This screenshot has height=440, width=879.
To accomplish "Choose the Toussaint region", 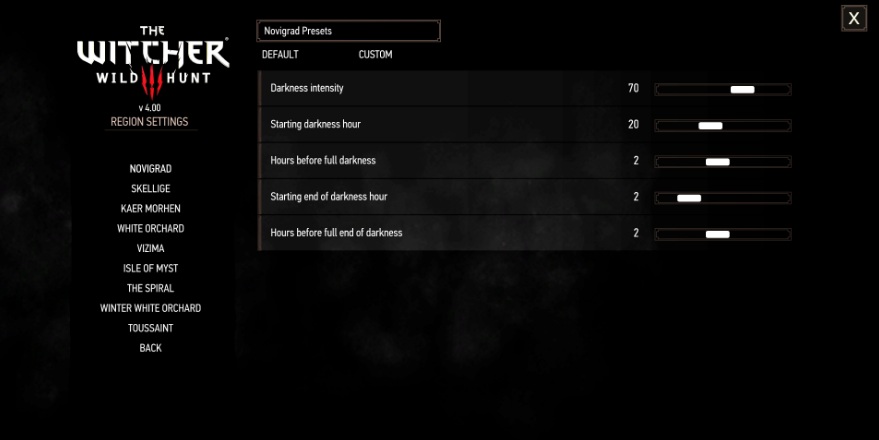I will click(150, 328).
